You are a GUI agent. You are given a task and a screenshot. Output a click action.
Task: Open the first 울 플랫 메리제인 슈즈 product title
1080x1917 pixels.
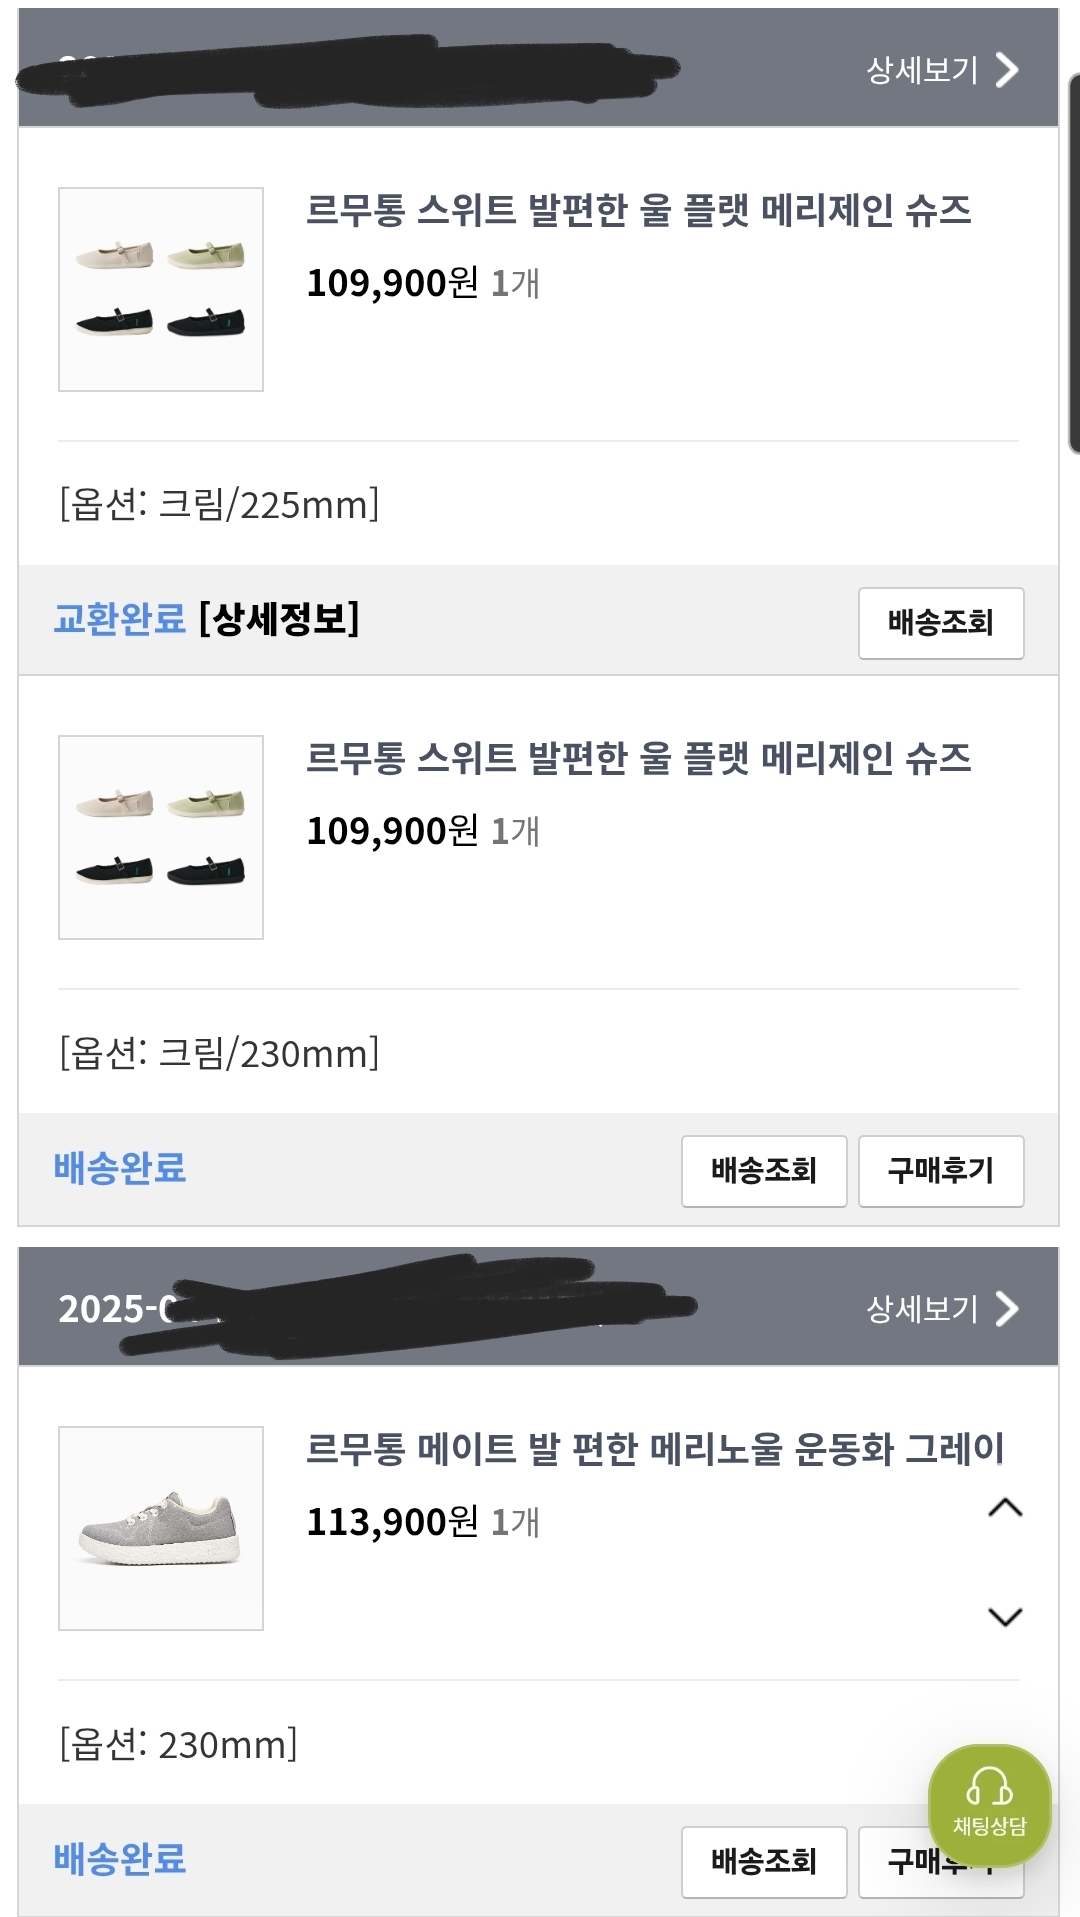(638, 210)
